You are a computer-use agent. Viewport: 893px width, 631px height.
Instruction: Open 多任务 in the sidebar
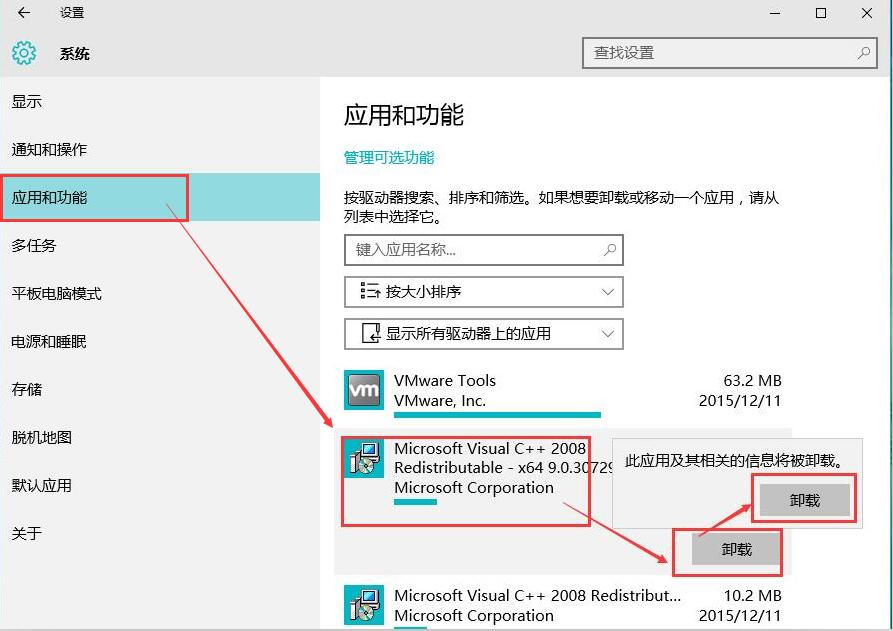tap(159, 245)
